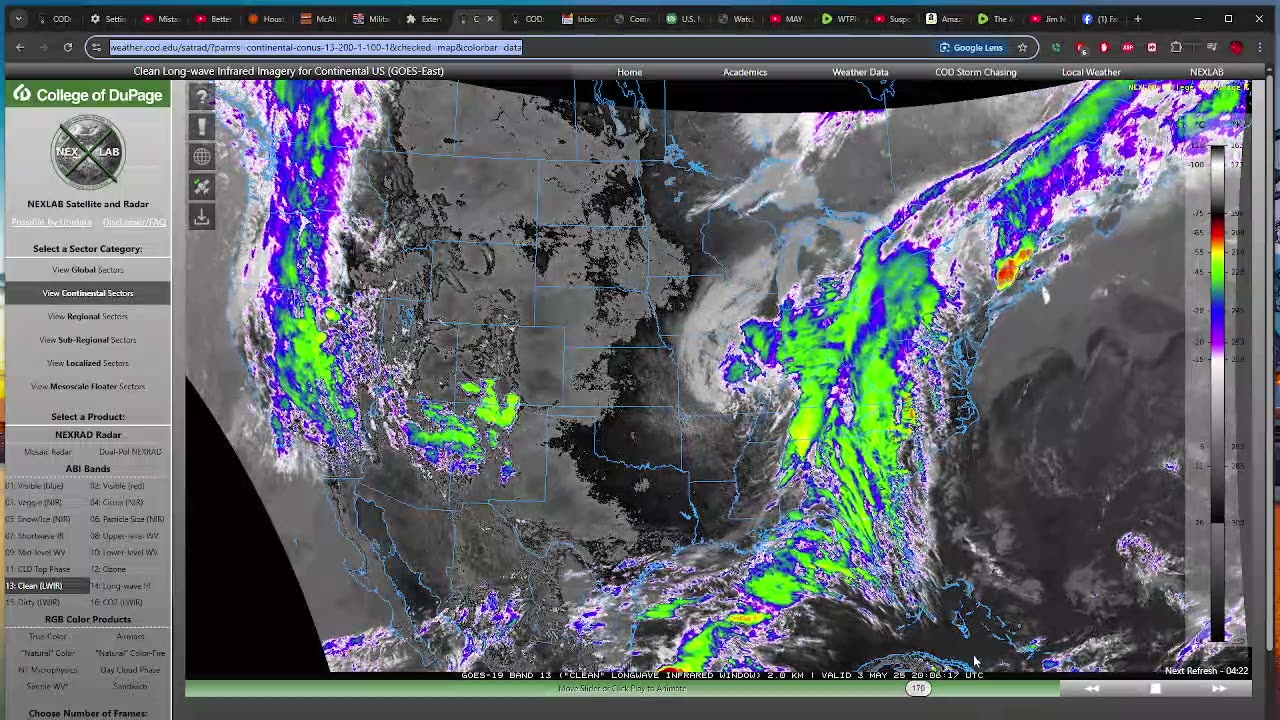This screenshot has height=720, width=1280.
Task: Select Airmass RGB product
Action: (130, 637)
